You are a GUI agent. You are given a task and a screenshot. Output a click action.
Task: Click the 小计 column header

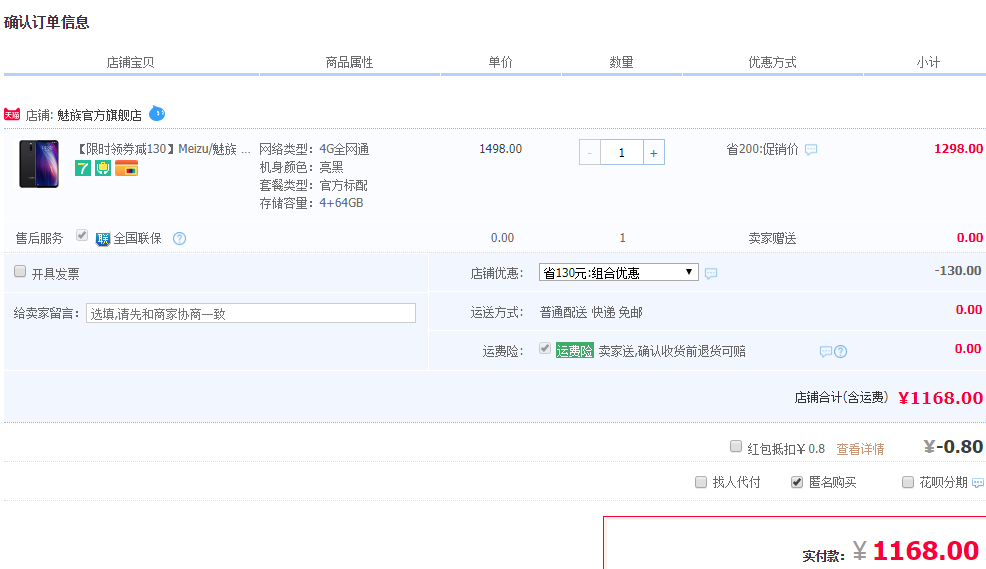[928, 62]
